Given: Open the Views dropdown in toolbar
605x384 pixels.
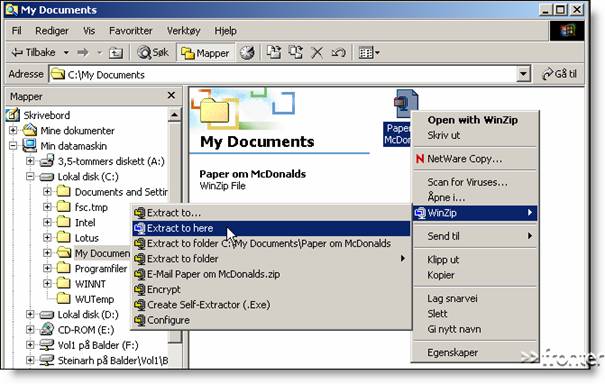Looking at the screenshot, I should tap(369, 52).
